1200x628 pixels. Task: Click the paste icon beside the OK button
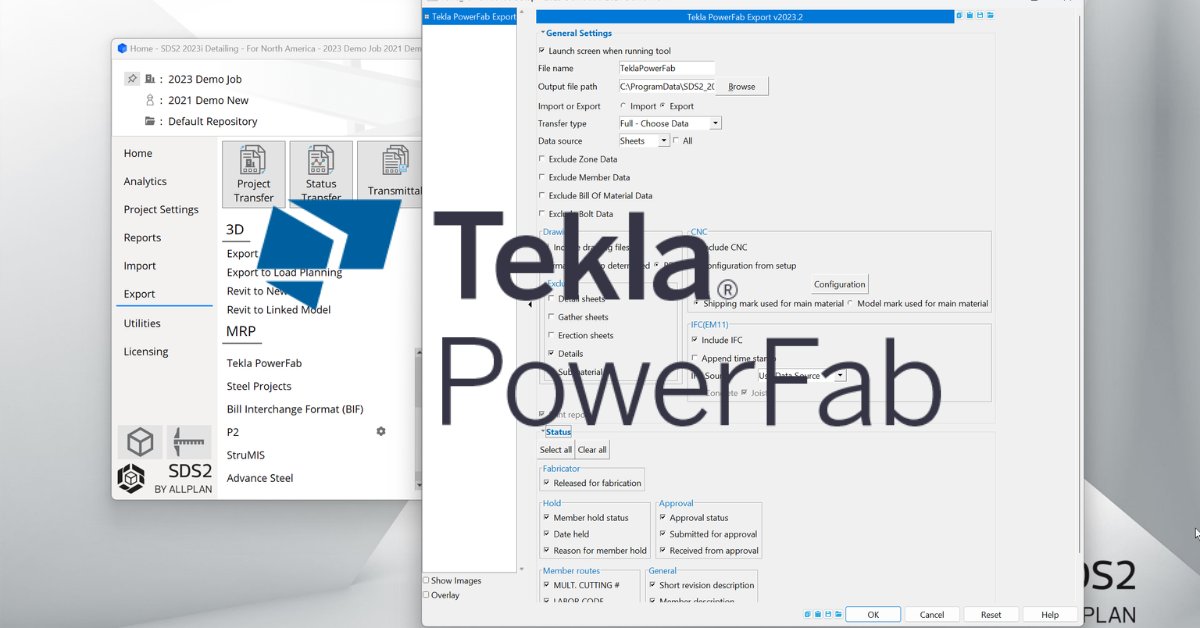(818, 614)
